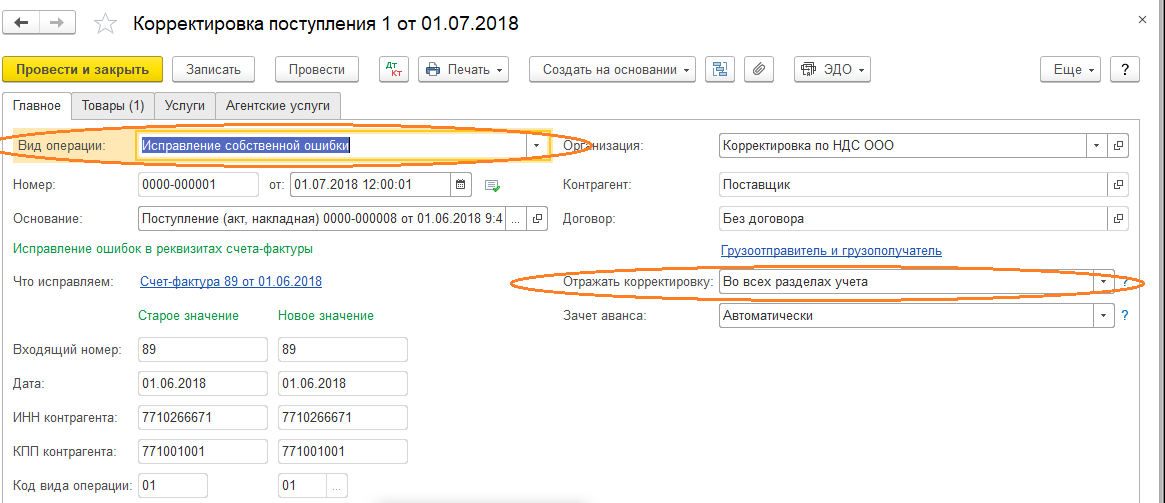Image resolution: width=1165 pixels, height=503 pixels.
Task: Click the Провести button
Action: coord(317,69)
